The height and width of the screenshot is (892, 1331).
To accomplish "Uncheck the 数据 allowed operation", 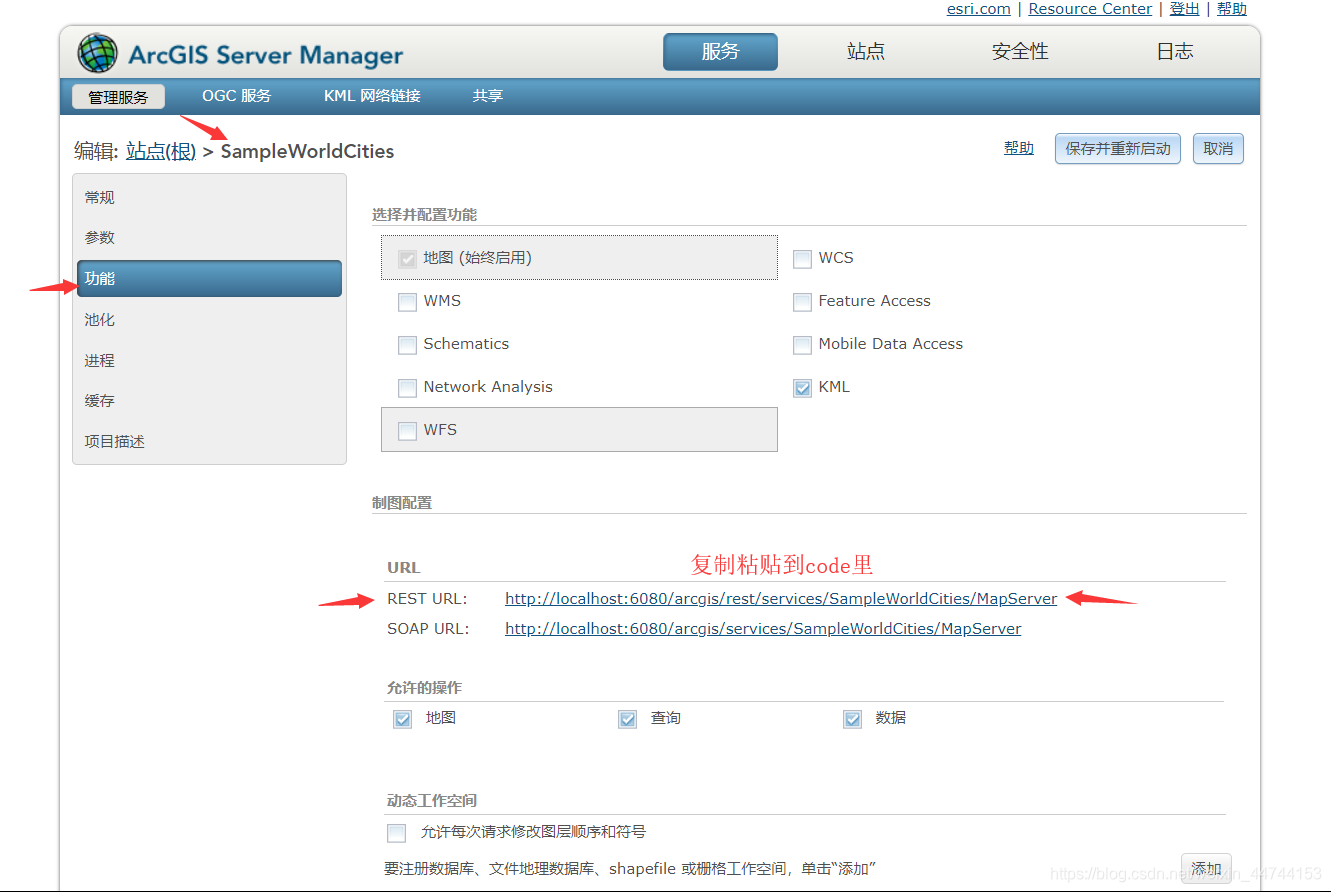I will coord(852,719).
